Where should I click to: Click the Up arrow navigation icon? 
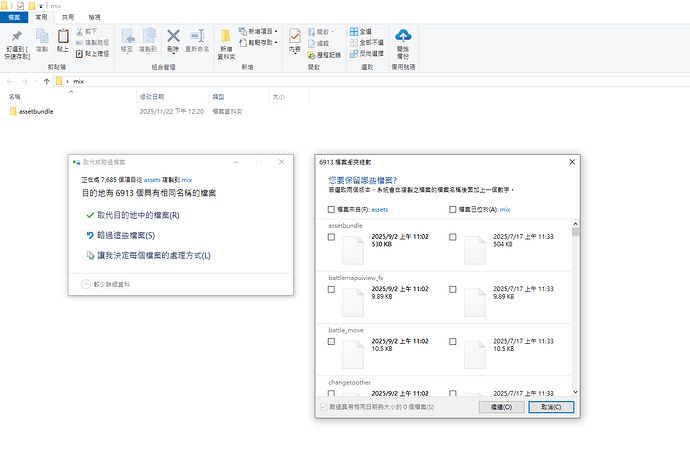45,80
